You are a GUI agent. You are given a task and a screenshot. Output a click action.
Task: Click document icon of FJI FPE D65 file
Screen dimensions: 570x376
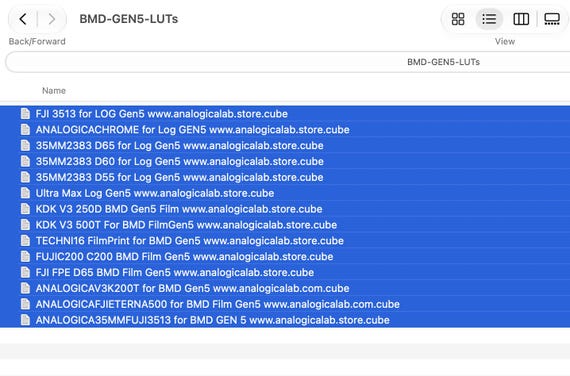pos(25,272)
